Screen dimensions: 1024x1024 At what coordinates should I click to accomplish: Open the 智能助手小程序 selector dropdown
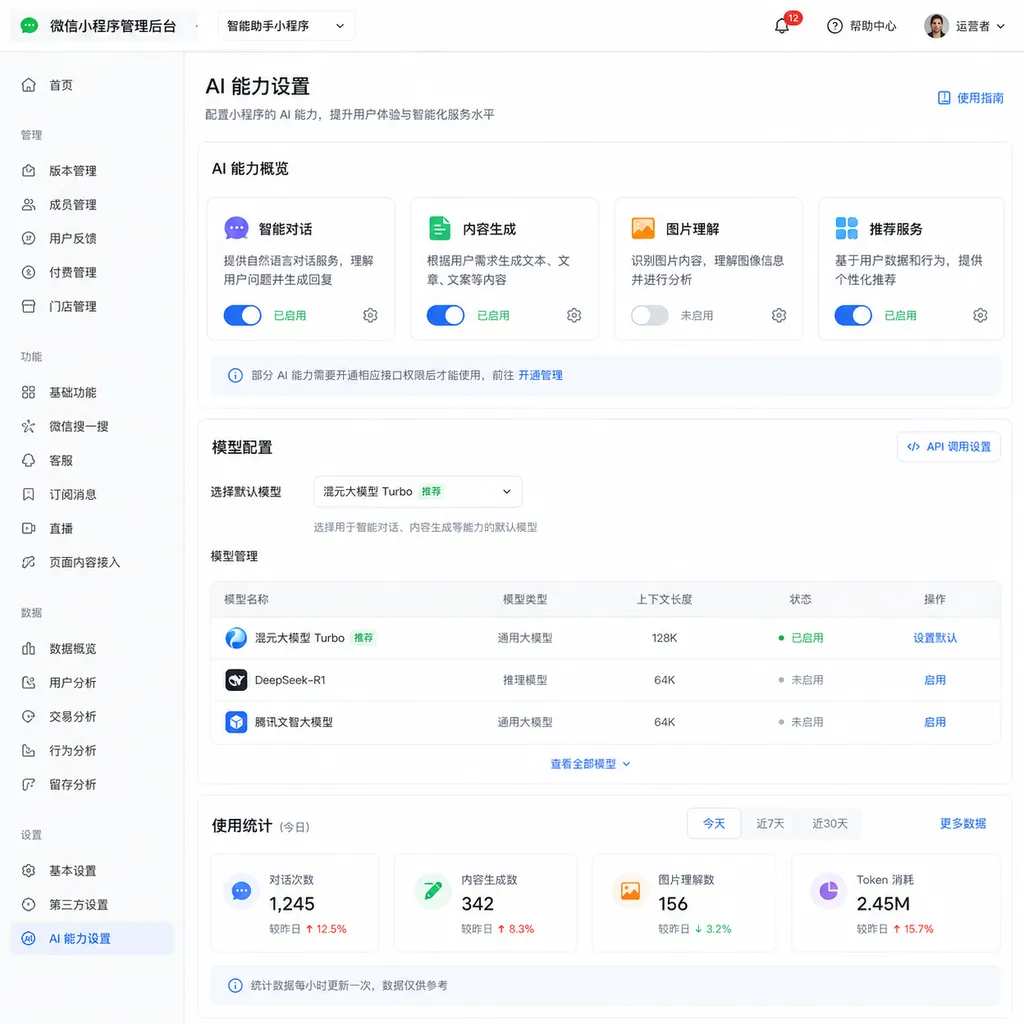(286, 26)
